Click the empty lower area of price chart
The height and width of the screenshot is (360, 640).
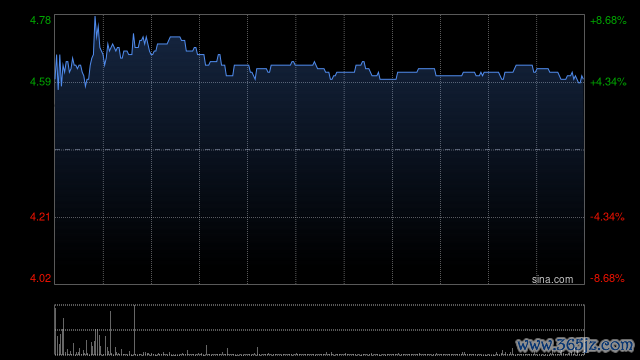pyautogui.click(x=319, y=249)
